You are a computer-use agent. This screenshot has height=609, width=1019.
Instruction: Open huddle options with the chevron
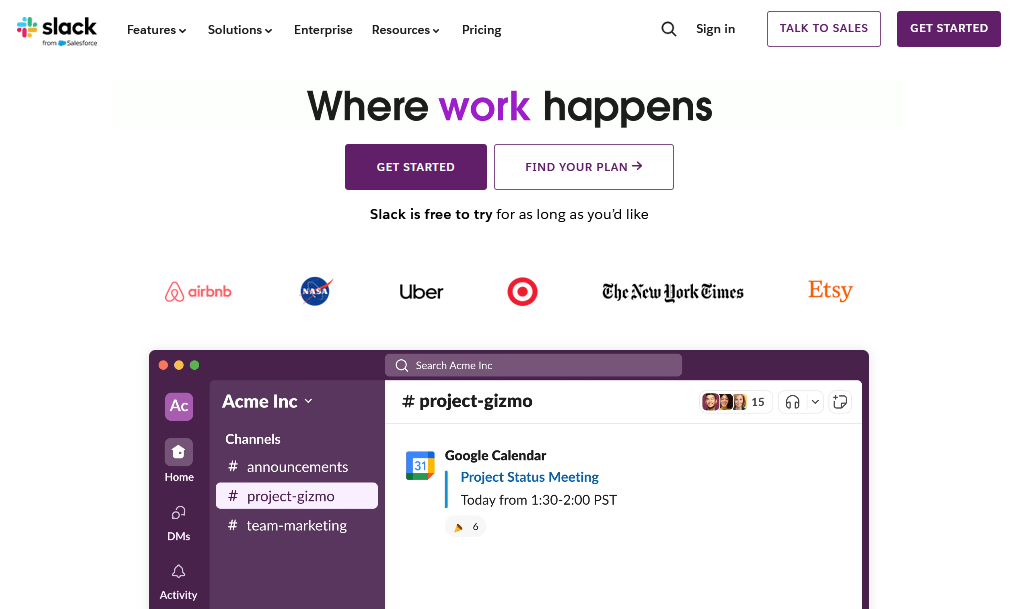pos(813,401)
